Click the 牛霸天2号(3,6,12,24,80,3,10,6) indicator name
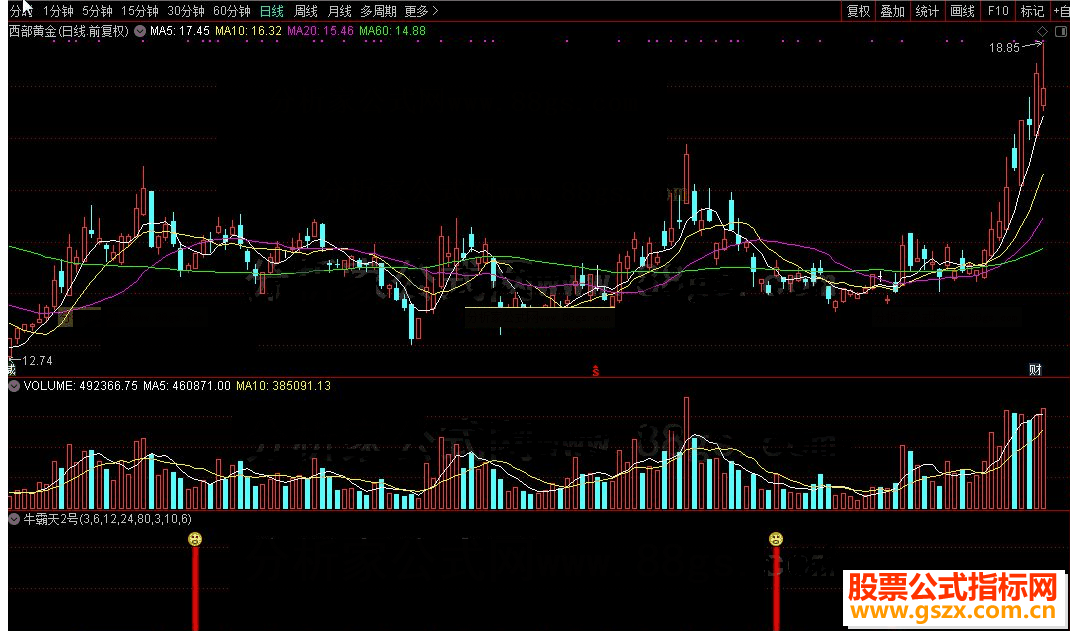The image size is (1070, 631). [x=108, y=519]
